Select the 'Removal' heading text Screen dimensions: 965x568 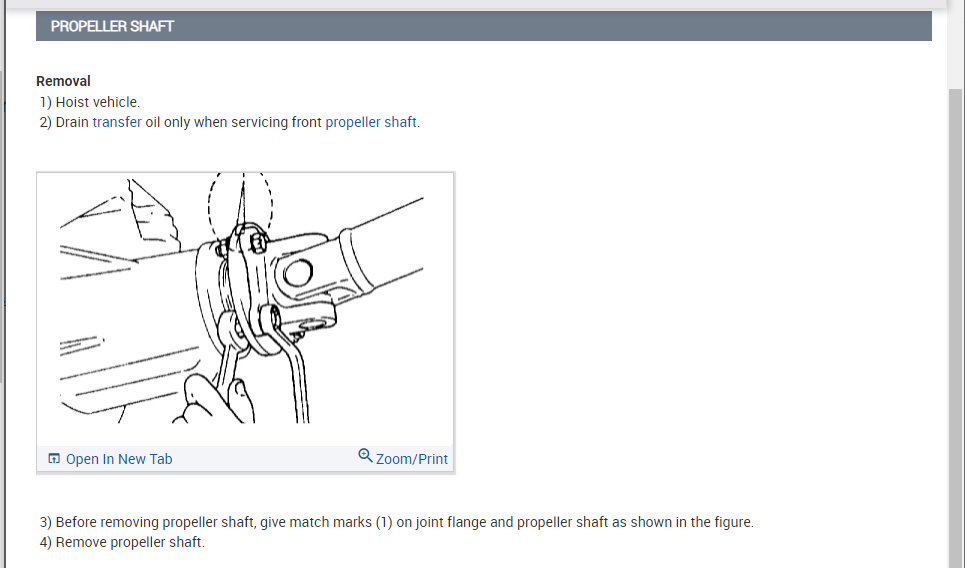63,81
